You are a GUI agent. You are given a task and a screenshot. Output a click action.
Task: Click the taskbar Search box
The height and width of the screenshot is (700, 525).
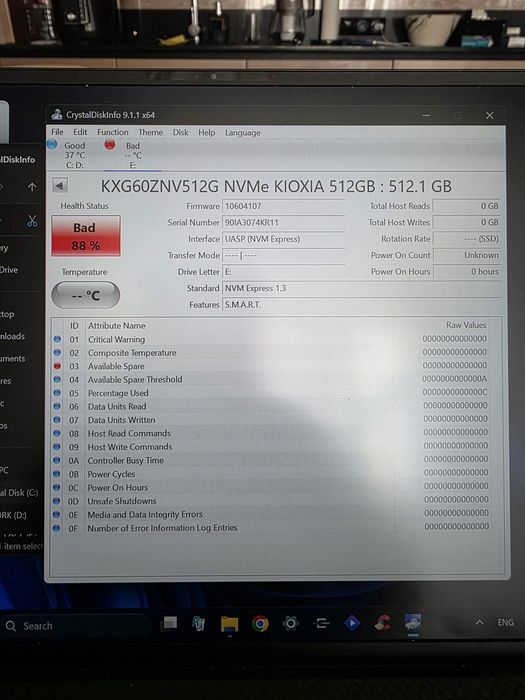[x=76, y=626]
